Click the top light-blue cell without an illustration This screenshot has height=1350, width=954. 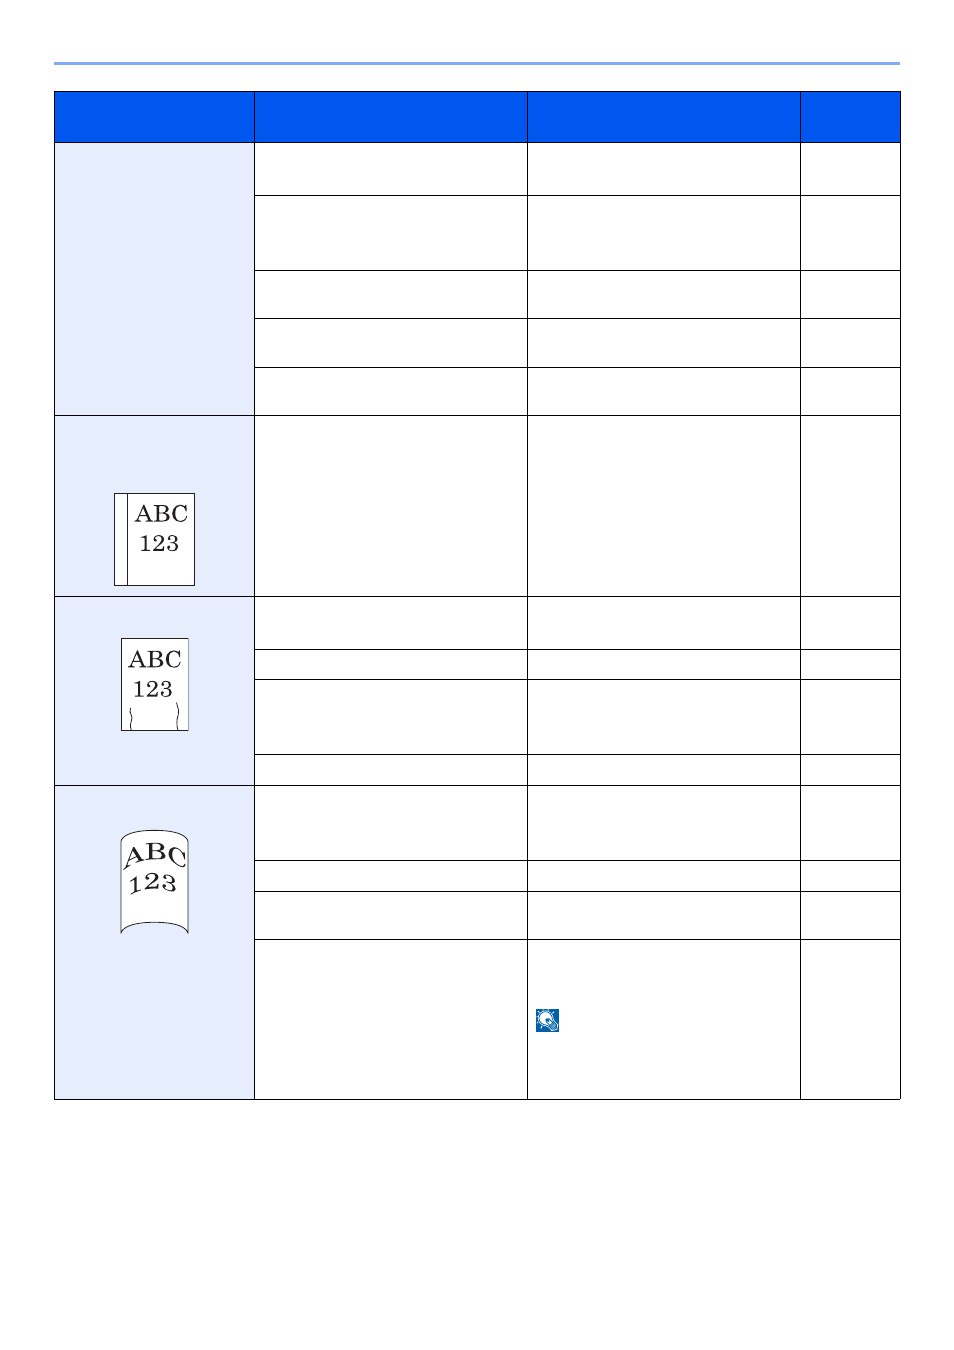[154, 279]
